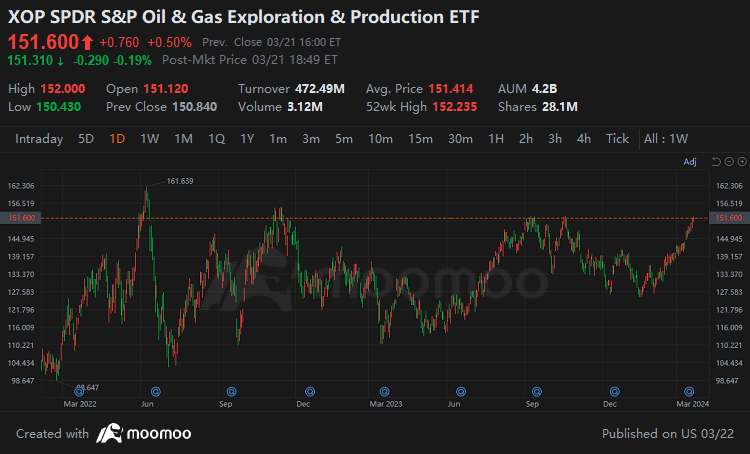
Task: Open the All : 1W range selector
Action: [666, 139]
